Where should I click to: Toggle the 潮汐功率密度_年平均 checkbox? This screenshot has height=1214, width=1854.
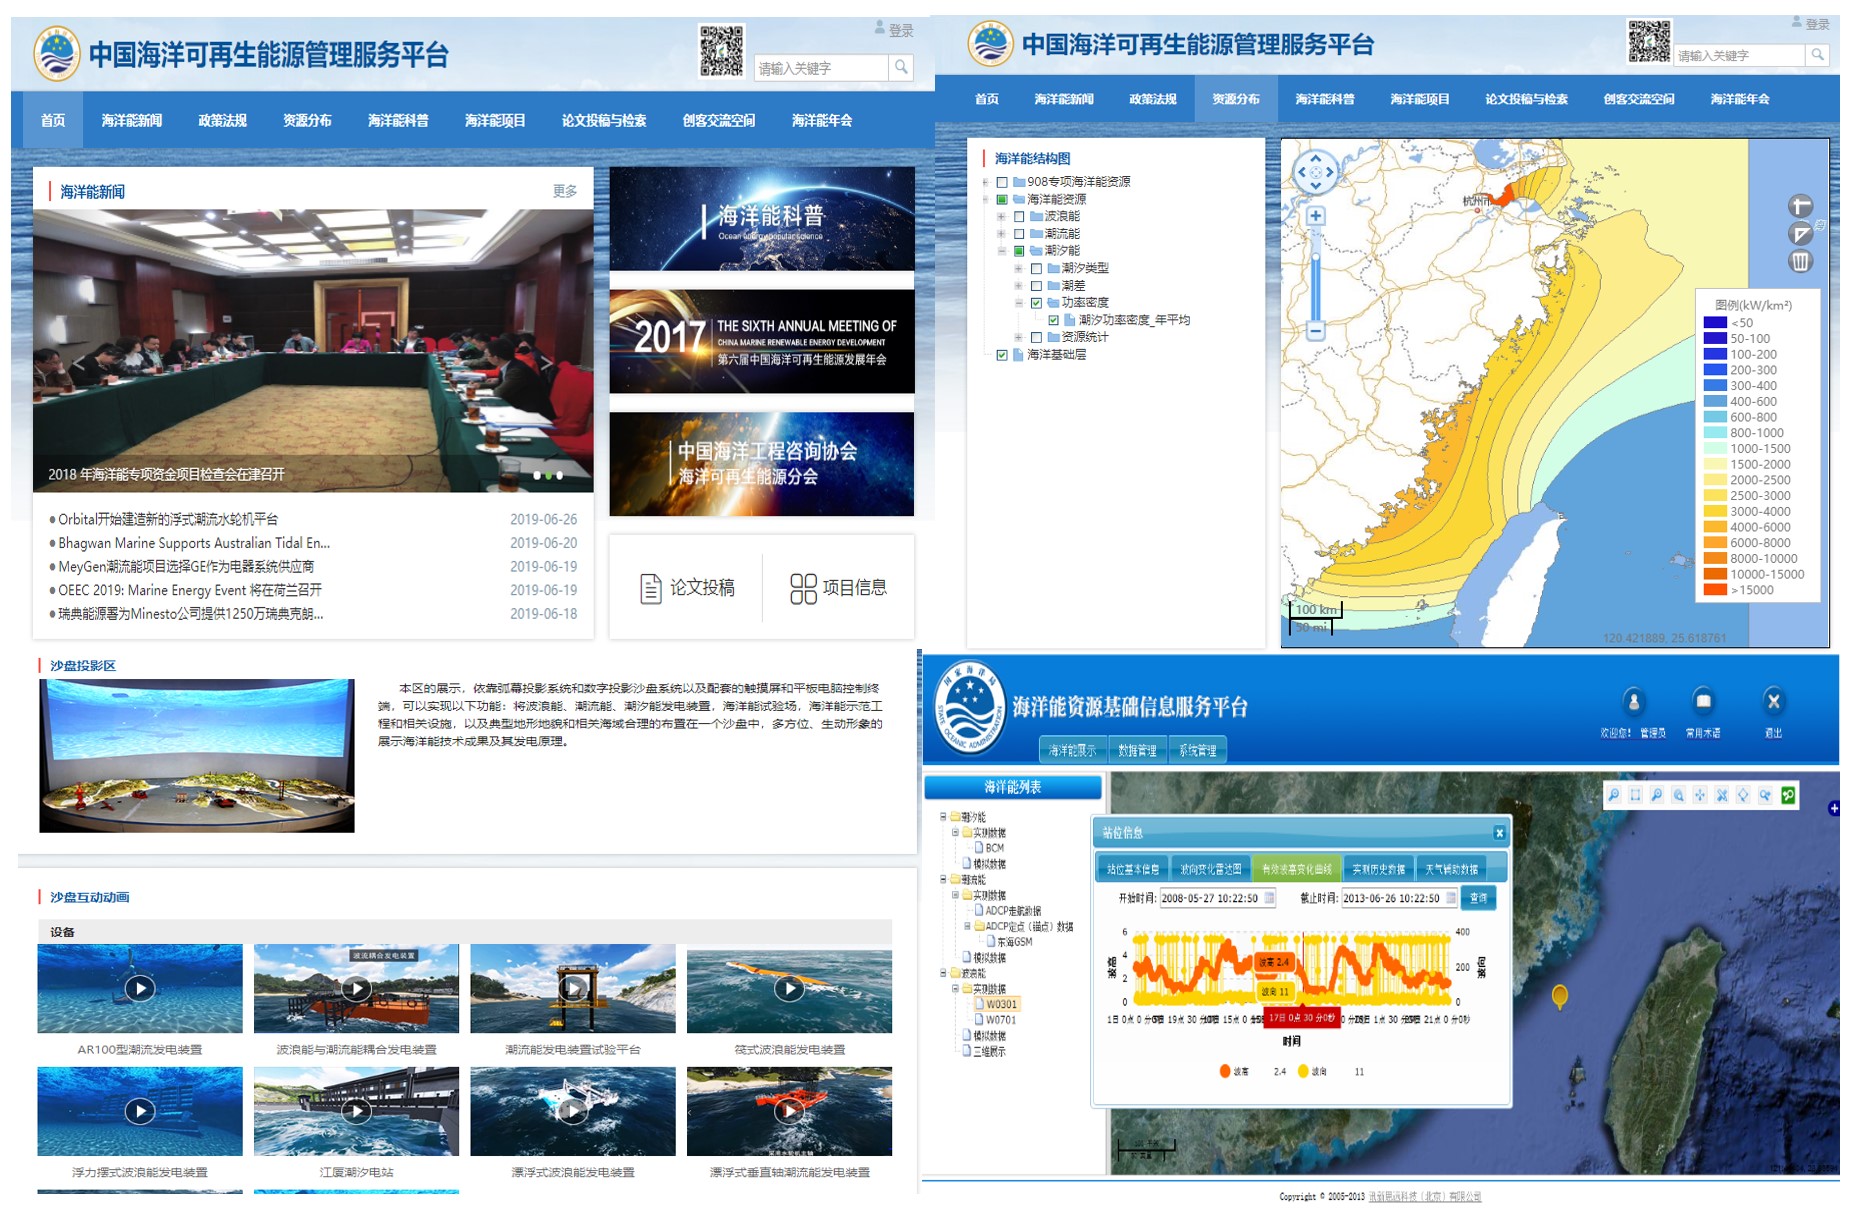[1053, 321]
